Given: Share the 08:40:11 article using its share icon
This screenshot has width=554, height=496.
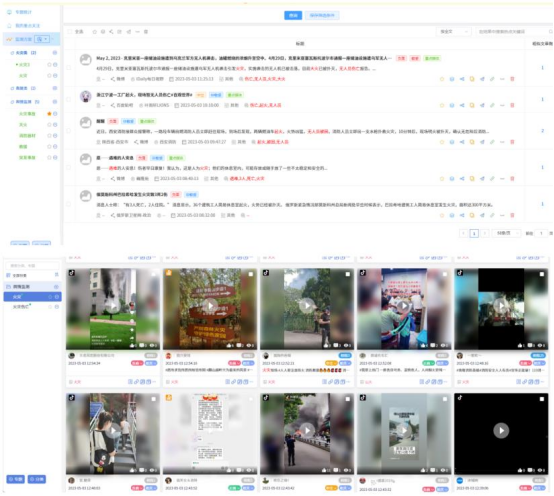Looking at the screenshot, I should [x=462, y=179].
